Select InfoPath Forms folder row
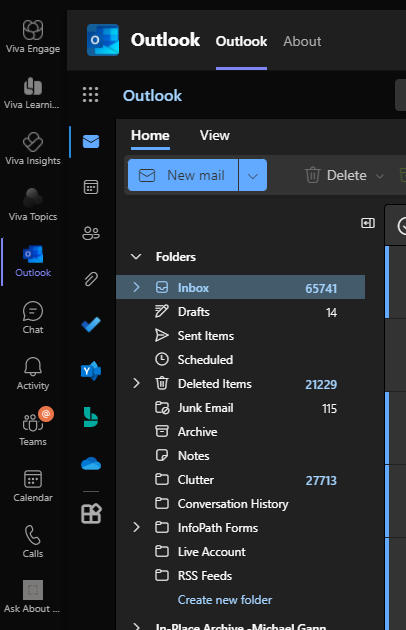The height and width of the screenshot is (630, 406). 240,528
